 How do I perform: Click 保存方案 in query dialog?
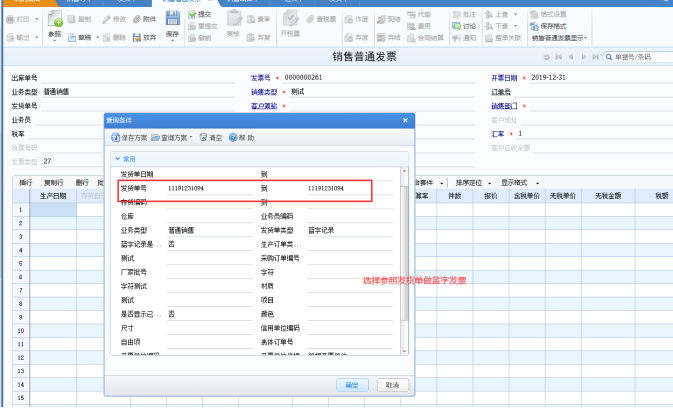[x=129, y=138]
